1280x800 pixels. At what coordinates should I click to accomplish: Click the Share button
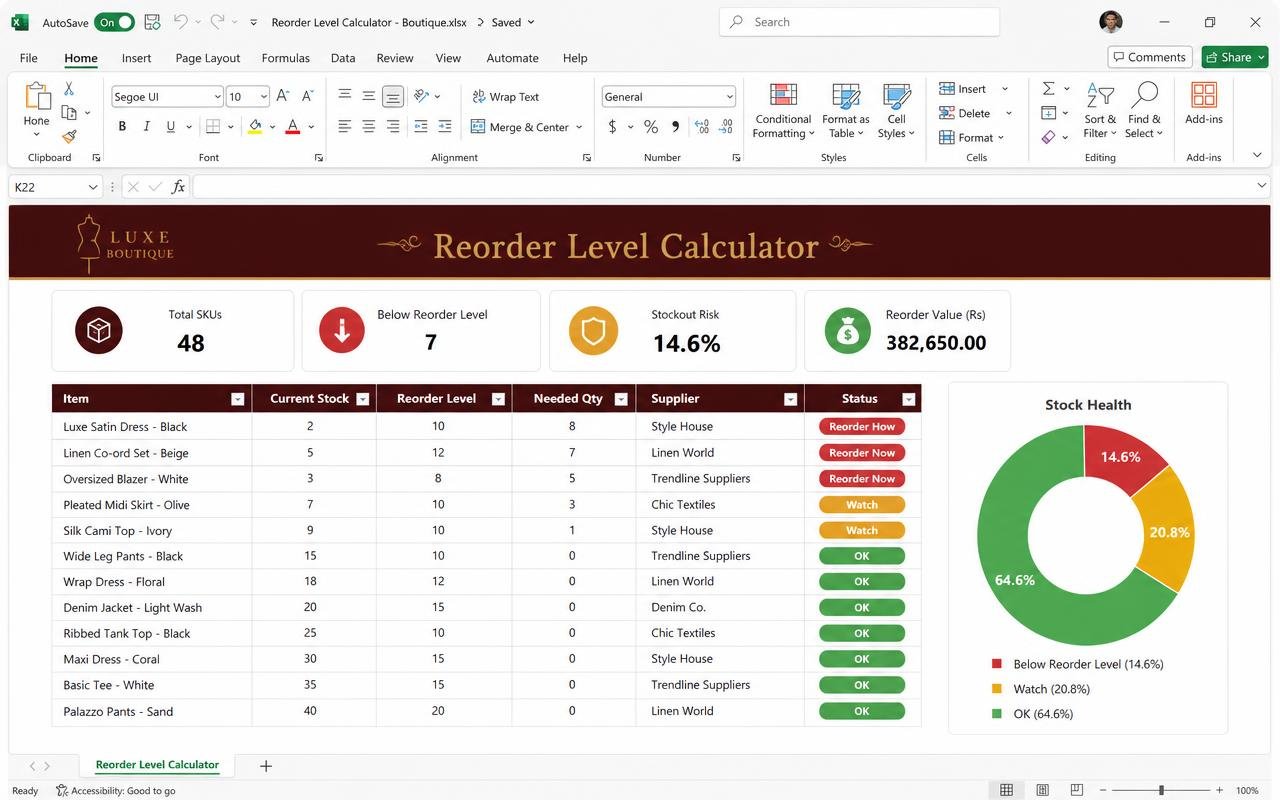pos(1235,57)
